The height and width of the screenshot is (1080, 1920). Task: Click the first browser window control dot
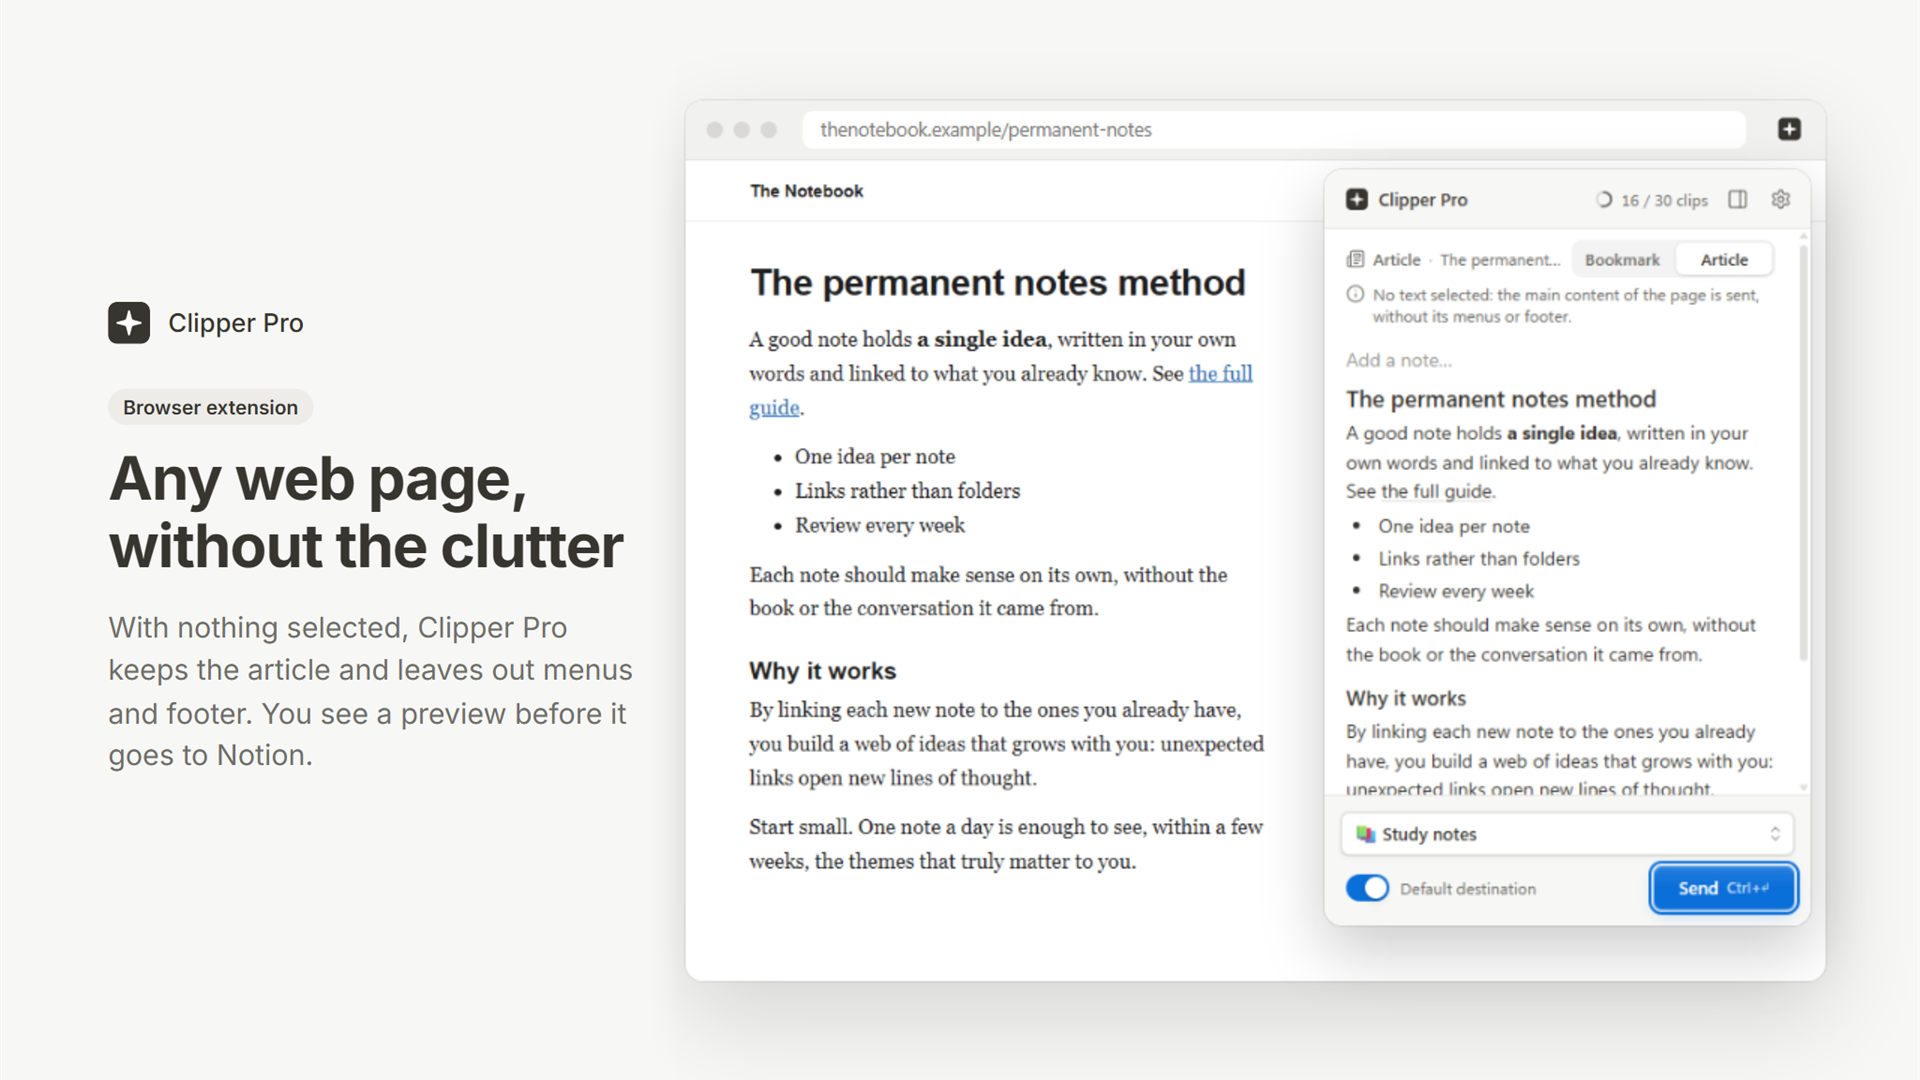pos(714,130)
